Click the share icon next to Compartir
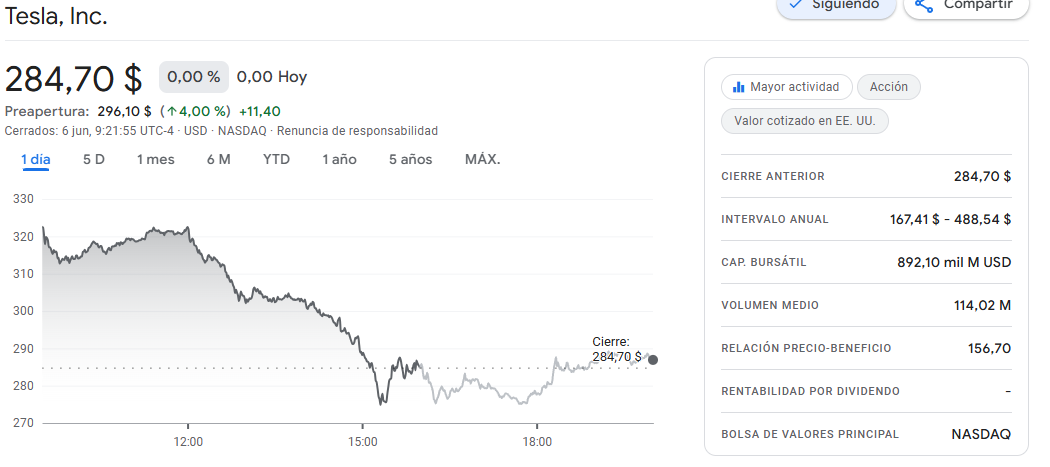The image size is (1050, 467). point(924,5)
